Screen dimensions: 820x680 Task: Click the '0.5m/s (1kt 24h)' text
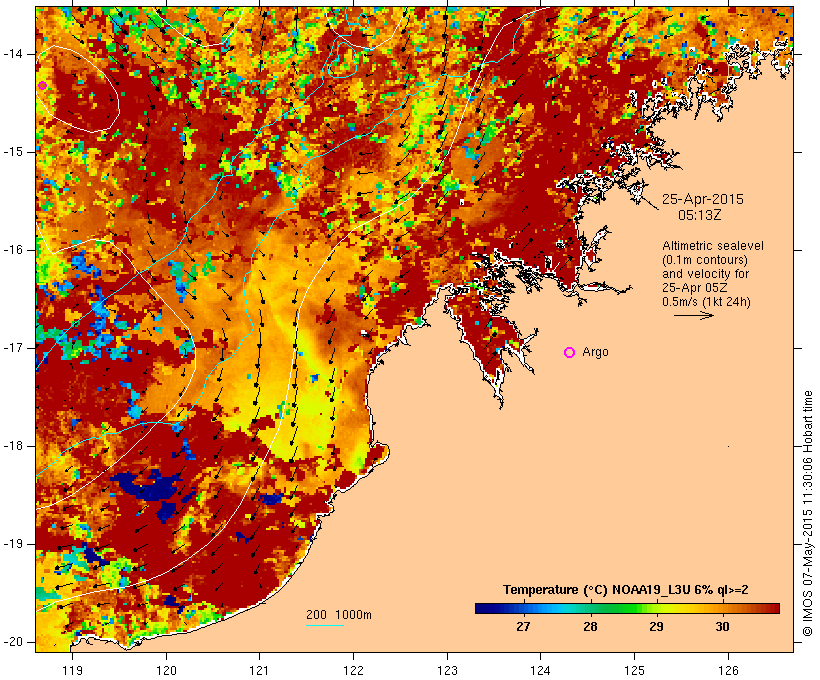tap(706, 302)
